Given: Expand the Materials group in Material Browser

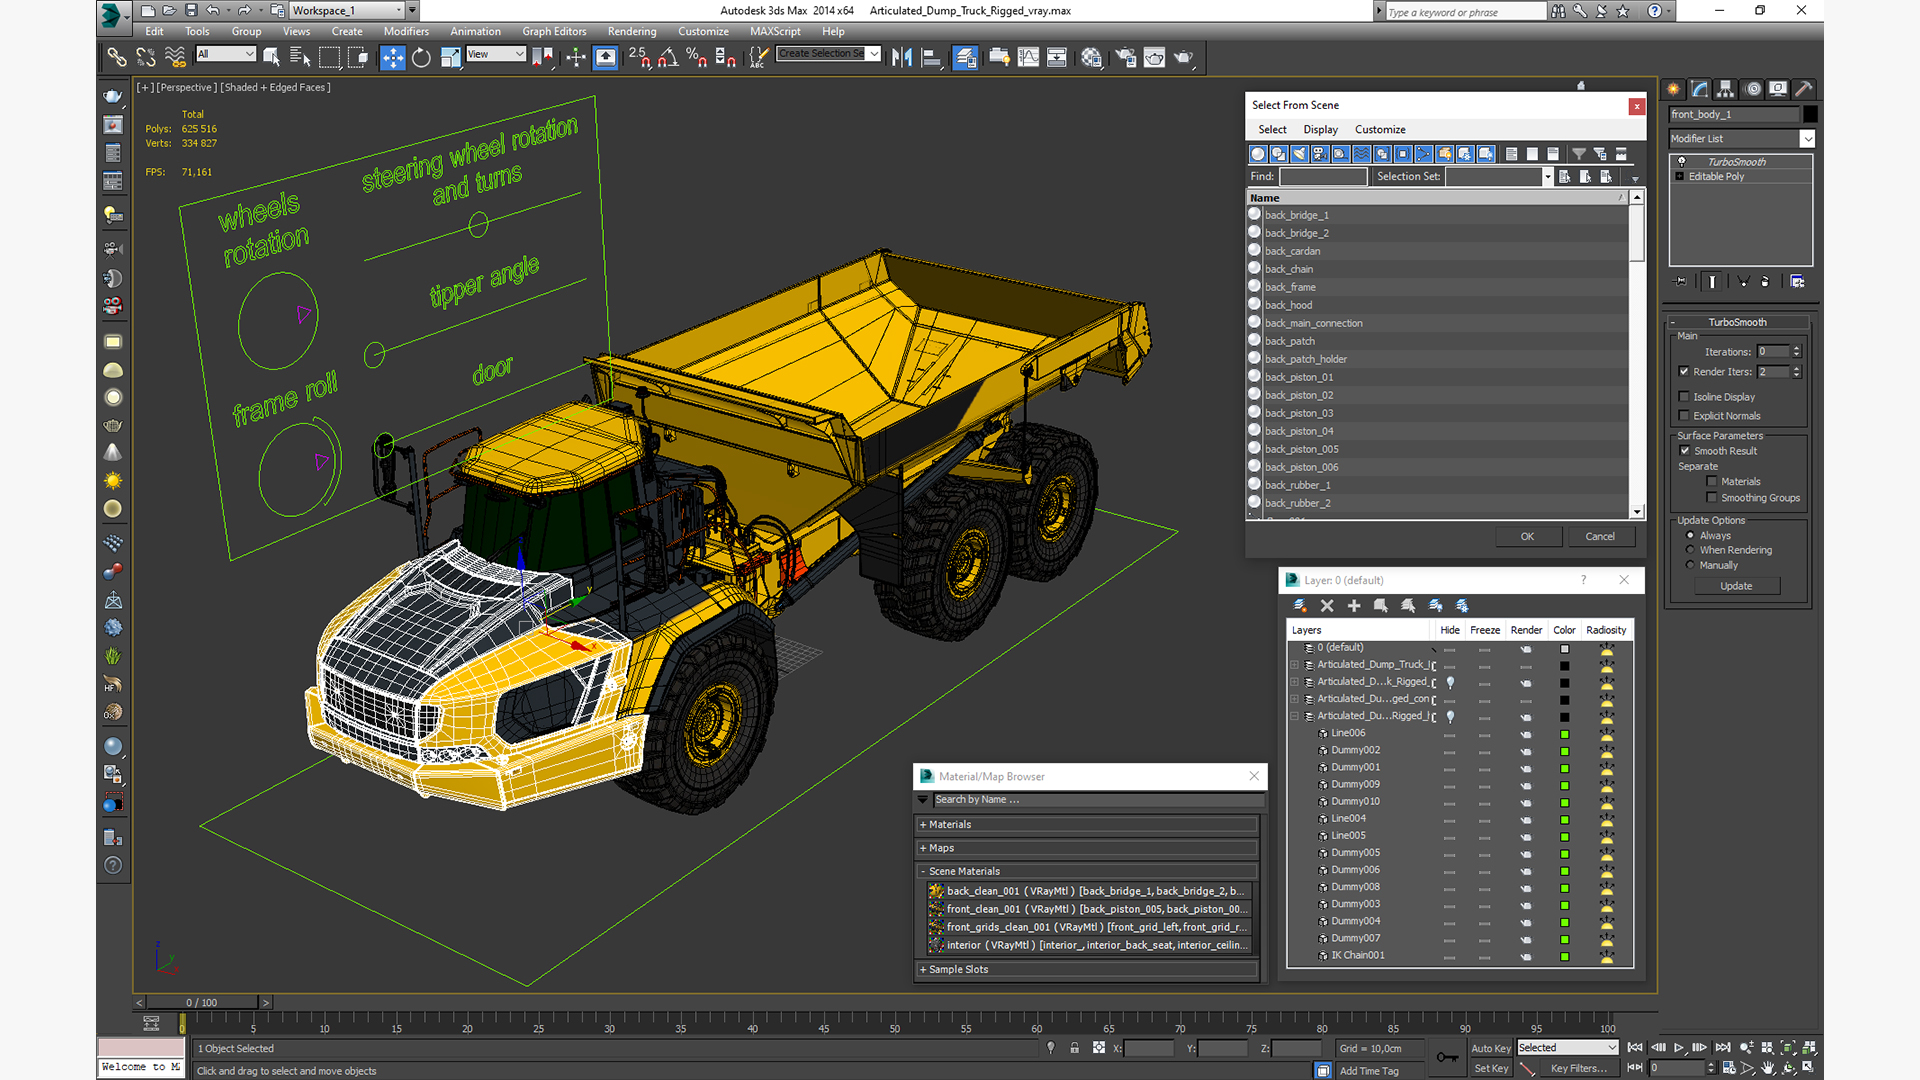Looking at the screenshot, I should [x=1087, y=825].
